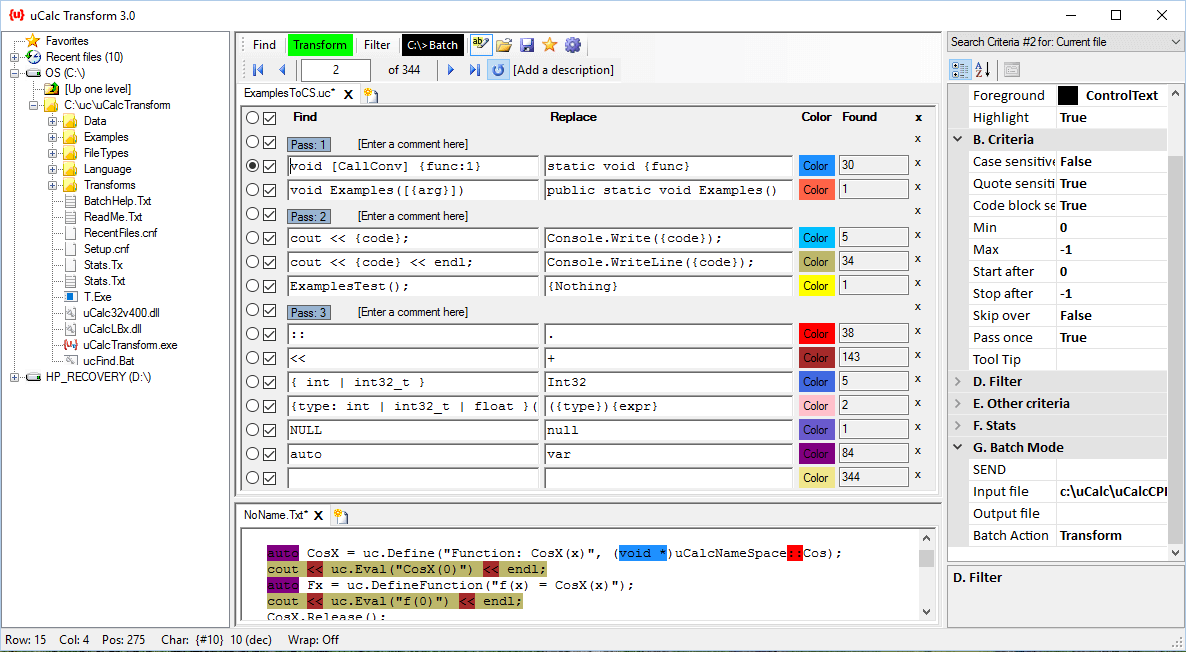The width and height of the screenshot is (1186, 652).
Task: Open settings with the gear icon
Action: 572,45
